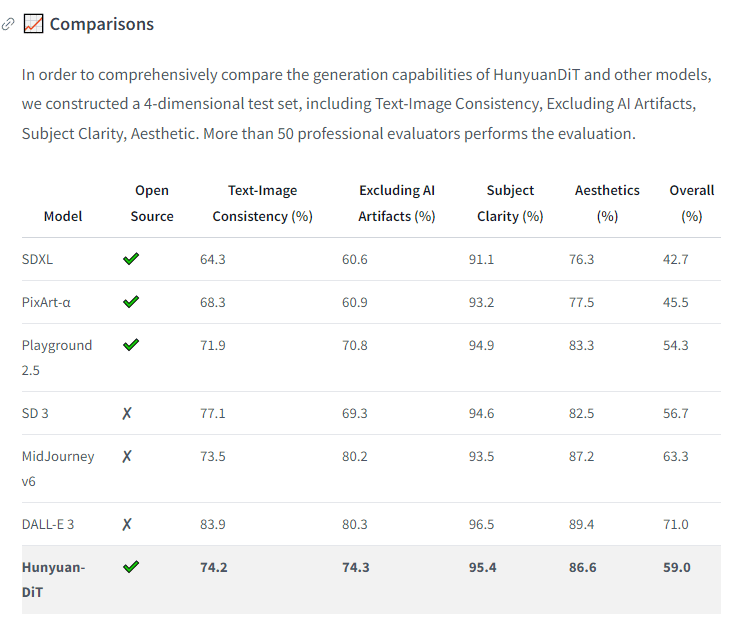The height and width of the screenshot is (621, 749).
Task: Click the X mark for MidJourney v6
Action: pos(127,456)
